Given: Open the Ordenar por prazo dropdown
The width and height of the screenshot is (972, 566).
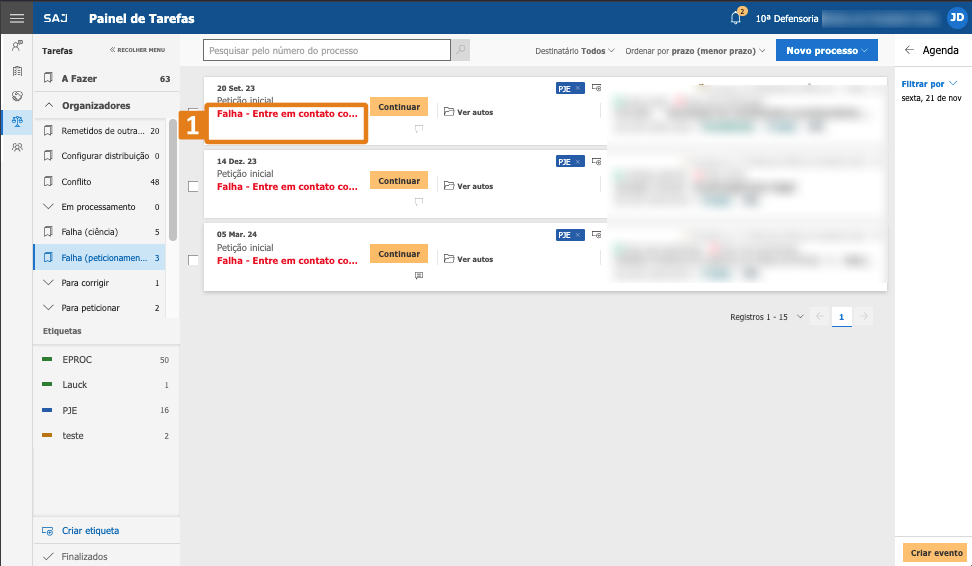Looking at the screenshot, I should click(x=695, y=50).
